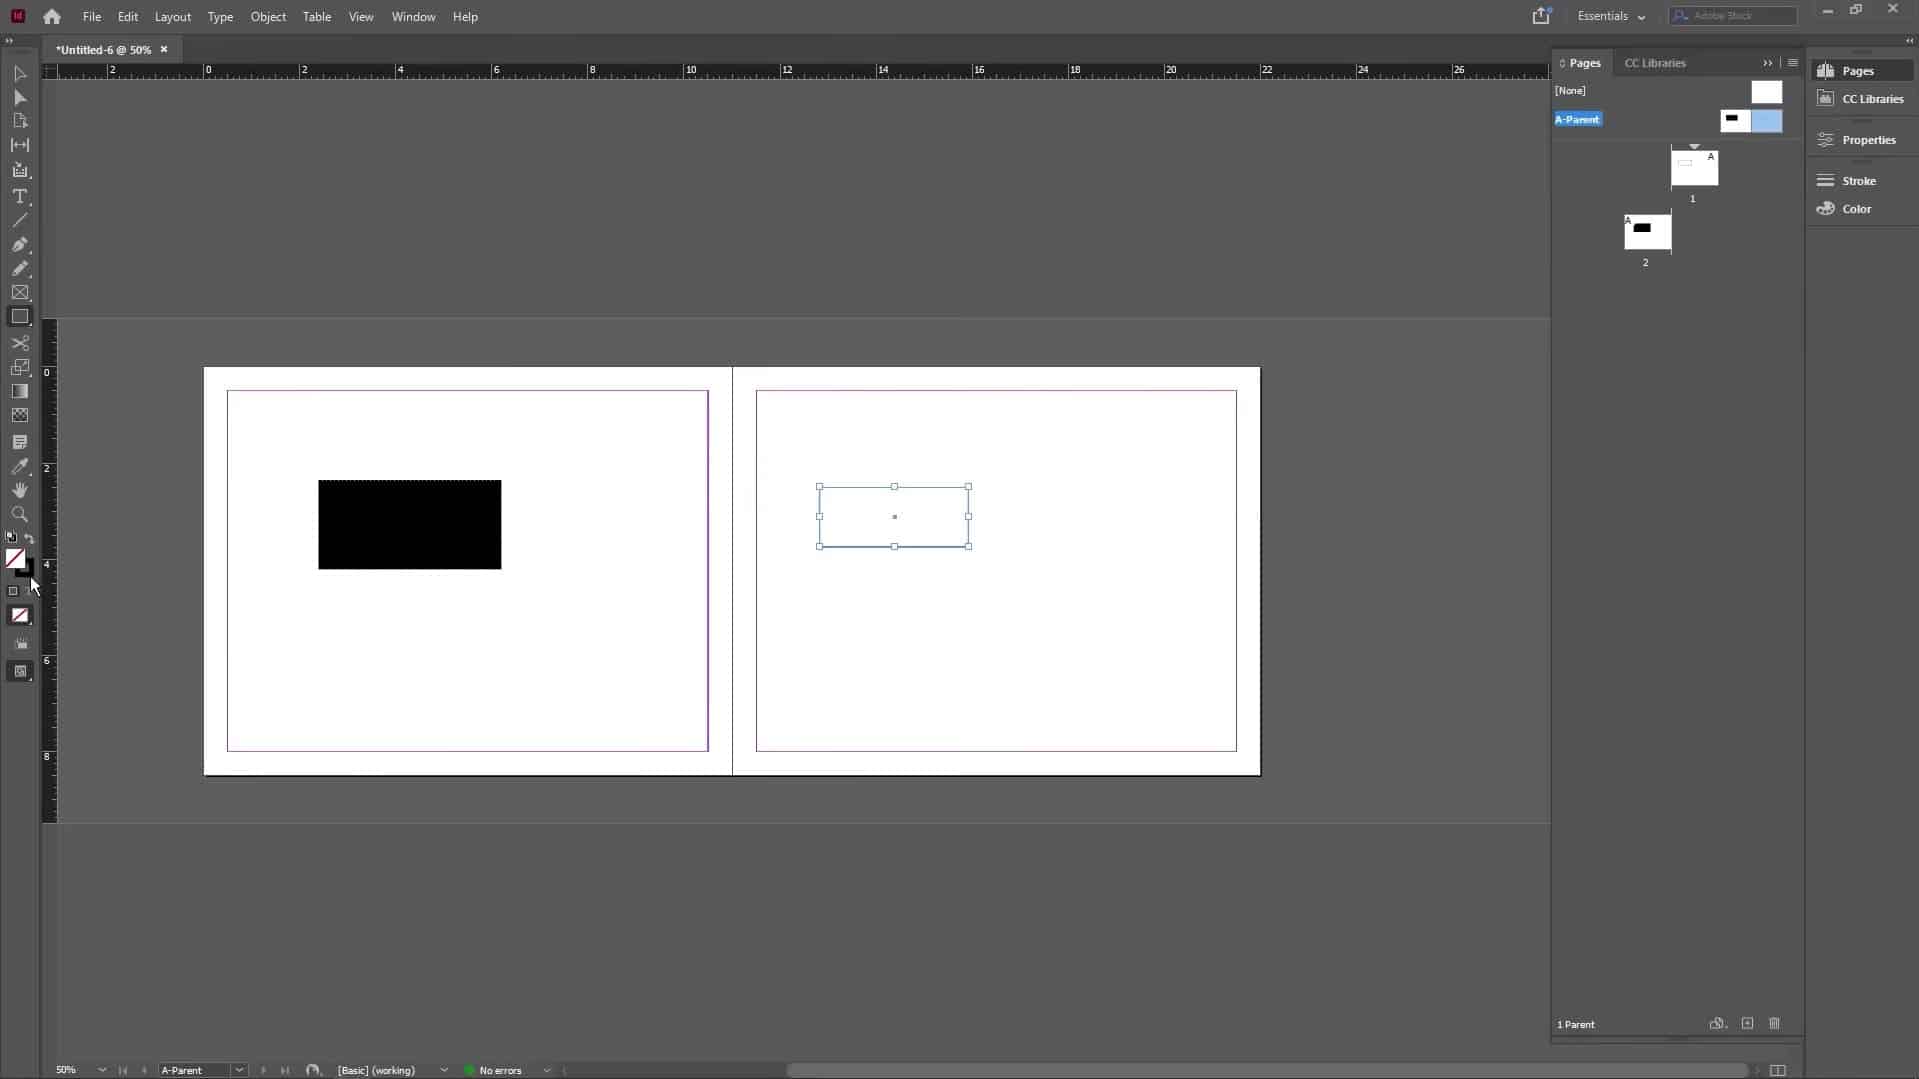The width and height of the screenshot is (1919, 1079).
Task: Open the Adobe Home screen
Action: pyautogui.click(x=51, y=16)
